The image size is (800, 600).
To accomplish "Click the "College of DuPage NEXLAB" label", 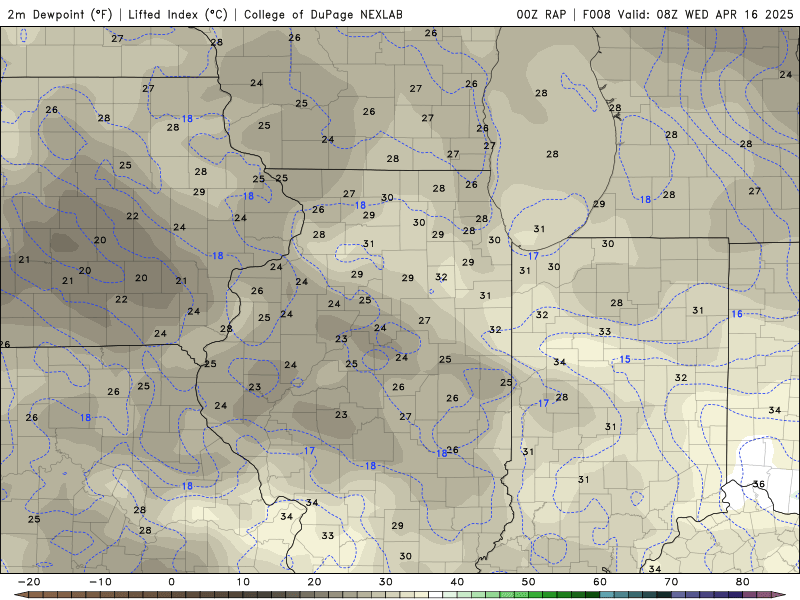I will (x=323, y=14).
